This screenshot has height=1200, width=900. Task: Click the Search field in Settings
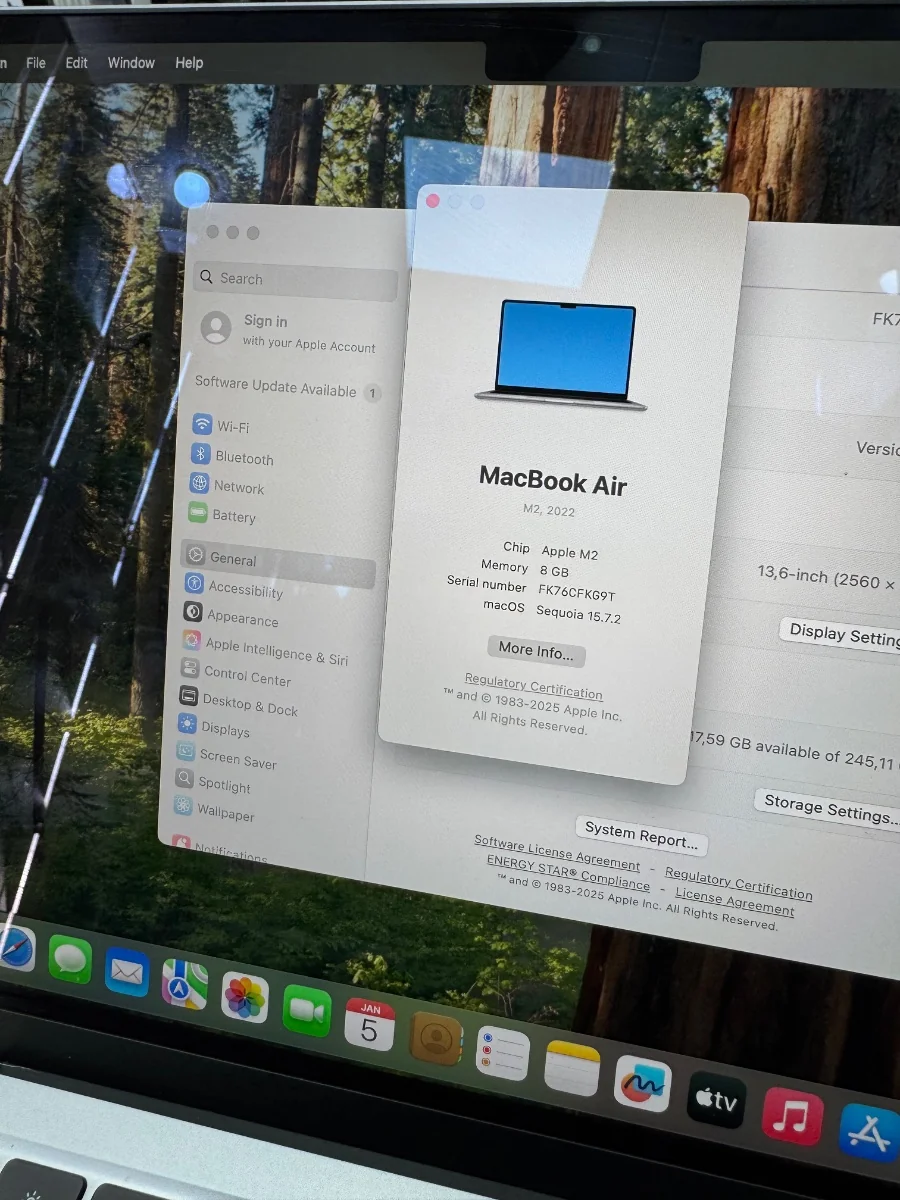point(295,279)
